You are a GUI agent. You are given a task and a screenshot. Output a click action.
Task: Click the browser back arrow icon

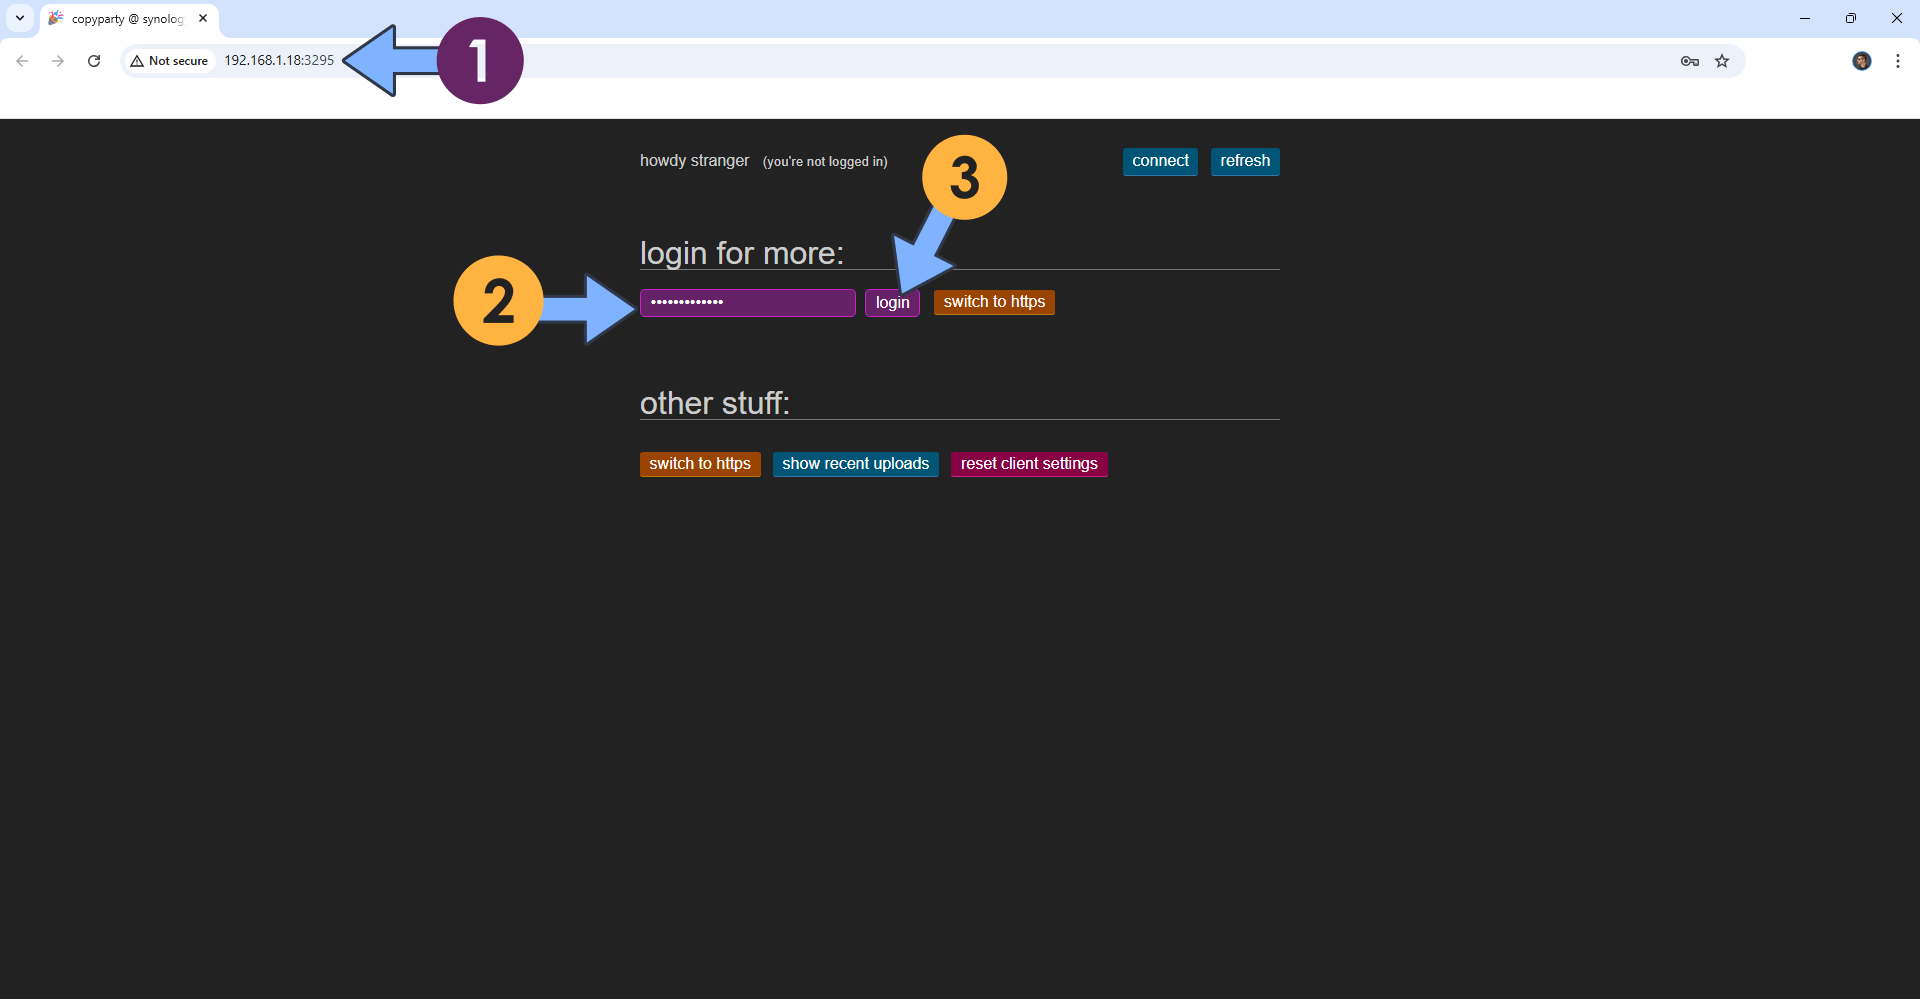point(22,61)
